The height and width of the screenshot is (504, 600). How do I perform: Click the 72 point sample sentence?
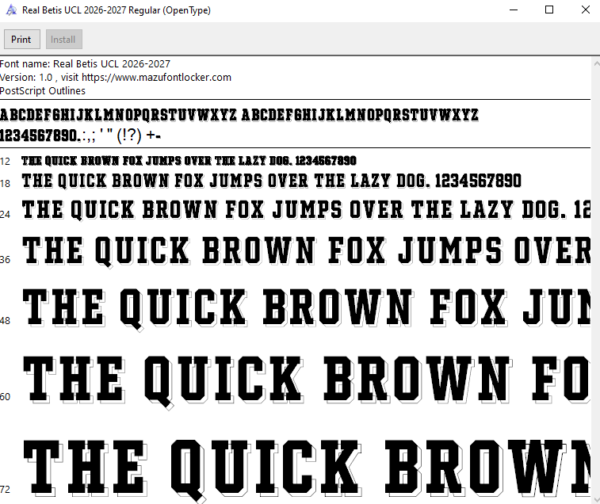pos(306,470)
